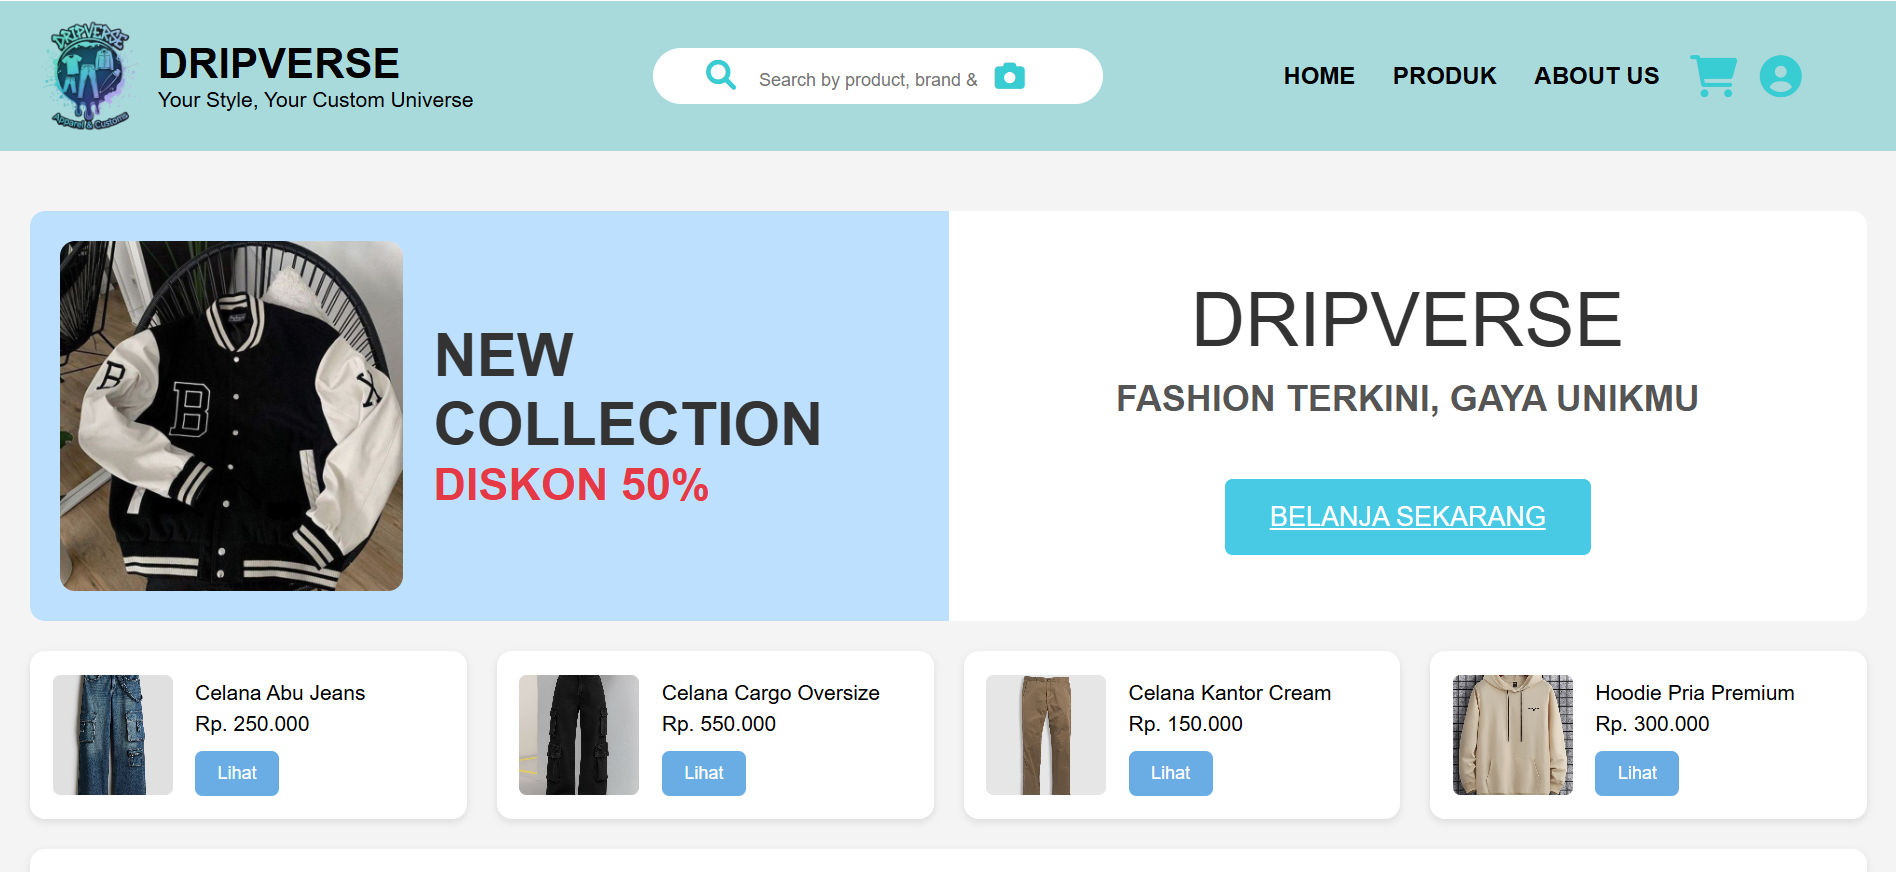This screenshot has height=872, width=1896.
Task: Select the black cargo pants thumbnail
Action: coord(579,735)
